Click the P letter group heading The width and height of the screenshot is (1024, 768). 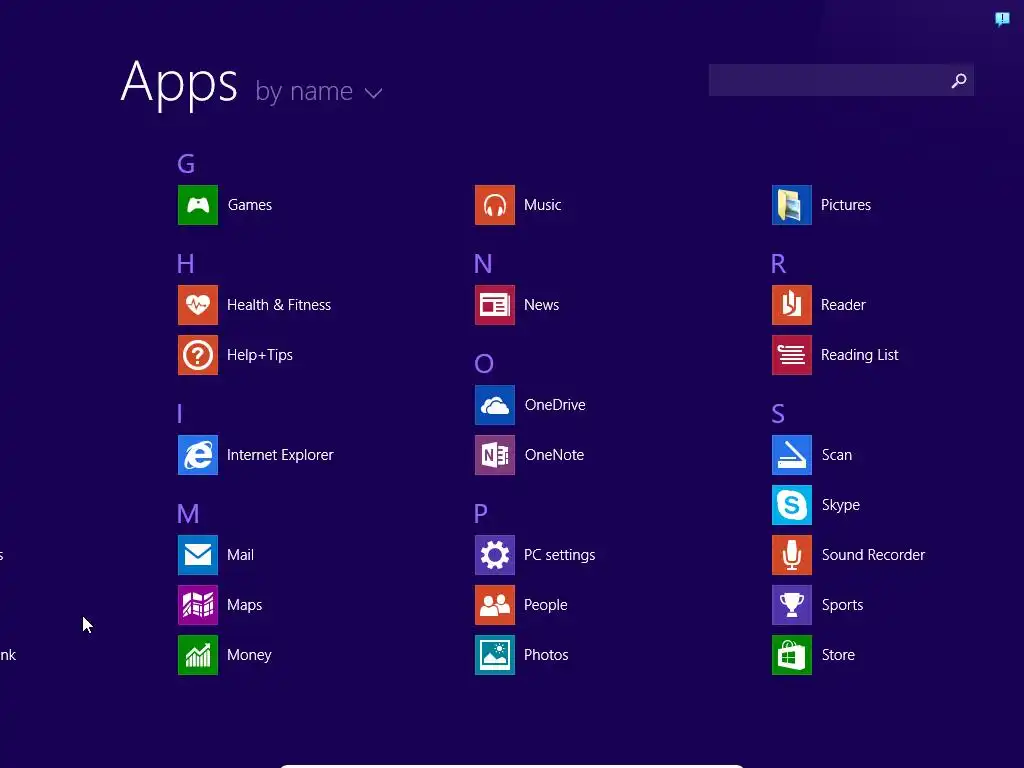[481, 514]
